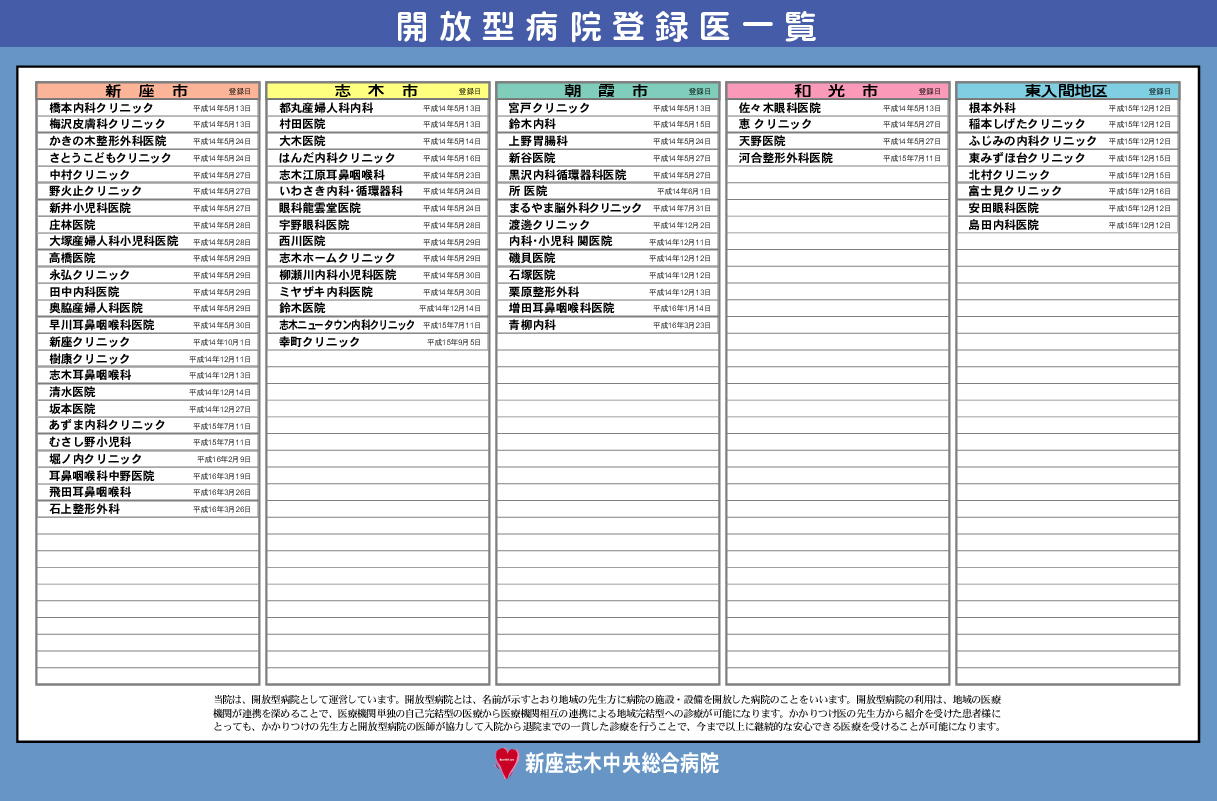This screenshot has height=801, width=1217.
Task: Click on 志木ホームクリニック
Action: [x=377, y=258]
